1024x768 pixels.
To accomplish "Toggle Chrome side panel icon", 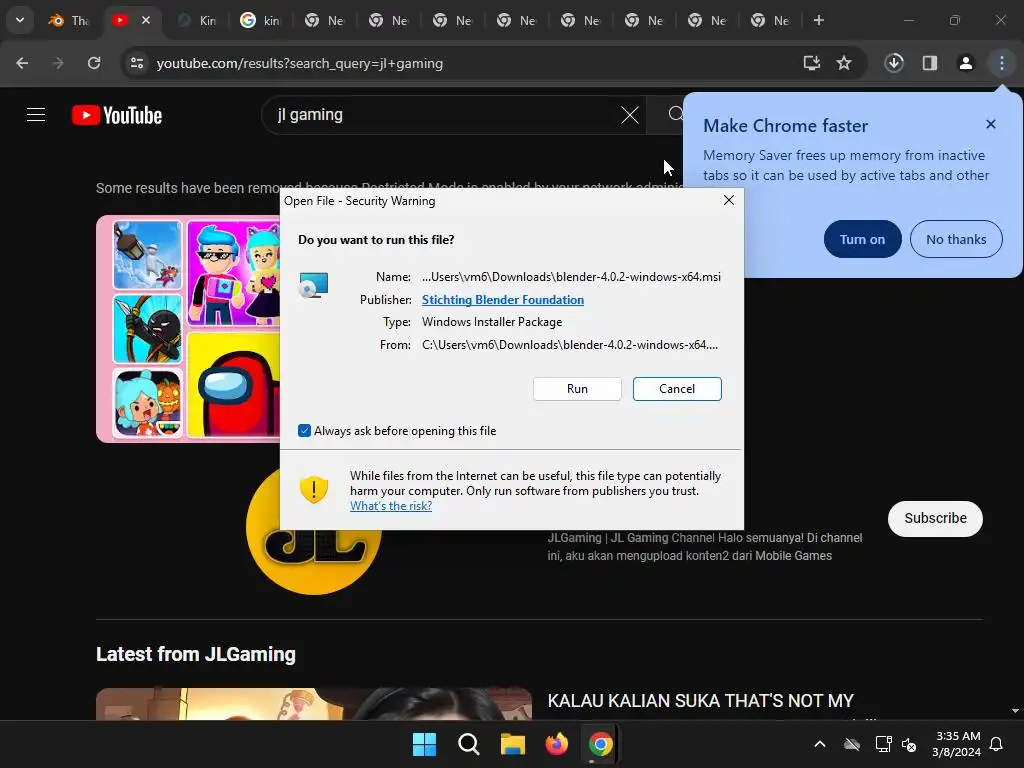I will (930, 63).
